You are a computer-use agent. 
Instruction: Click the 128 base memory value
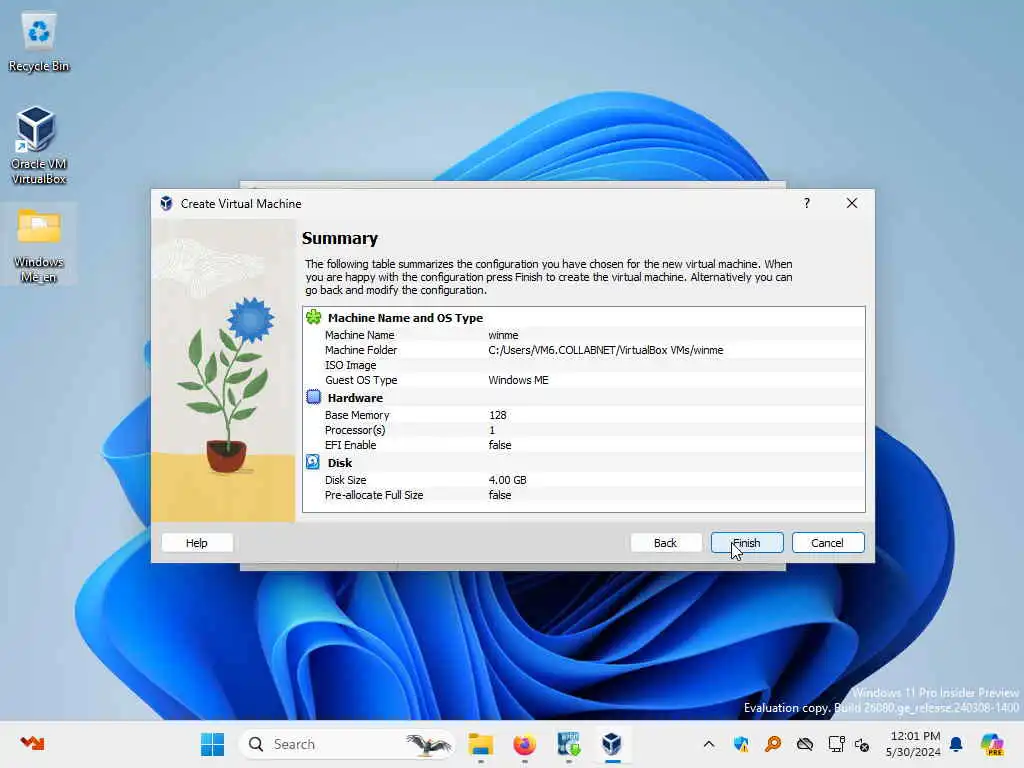[x=498, y=415]
